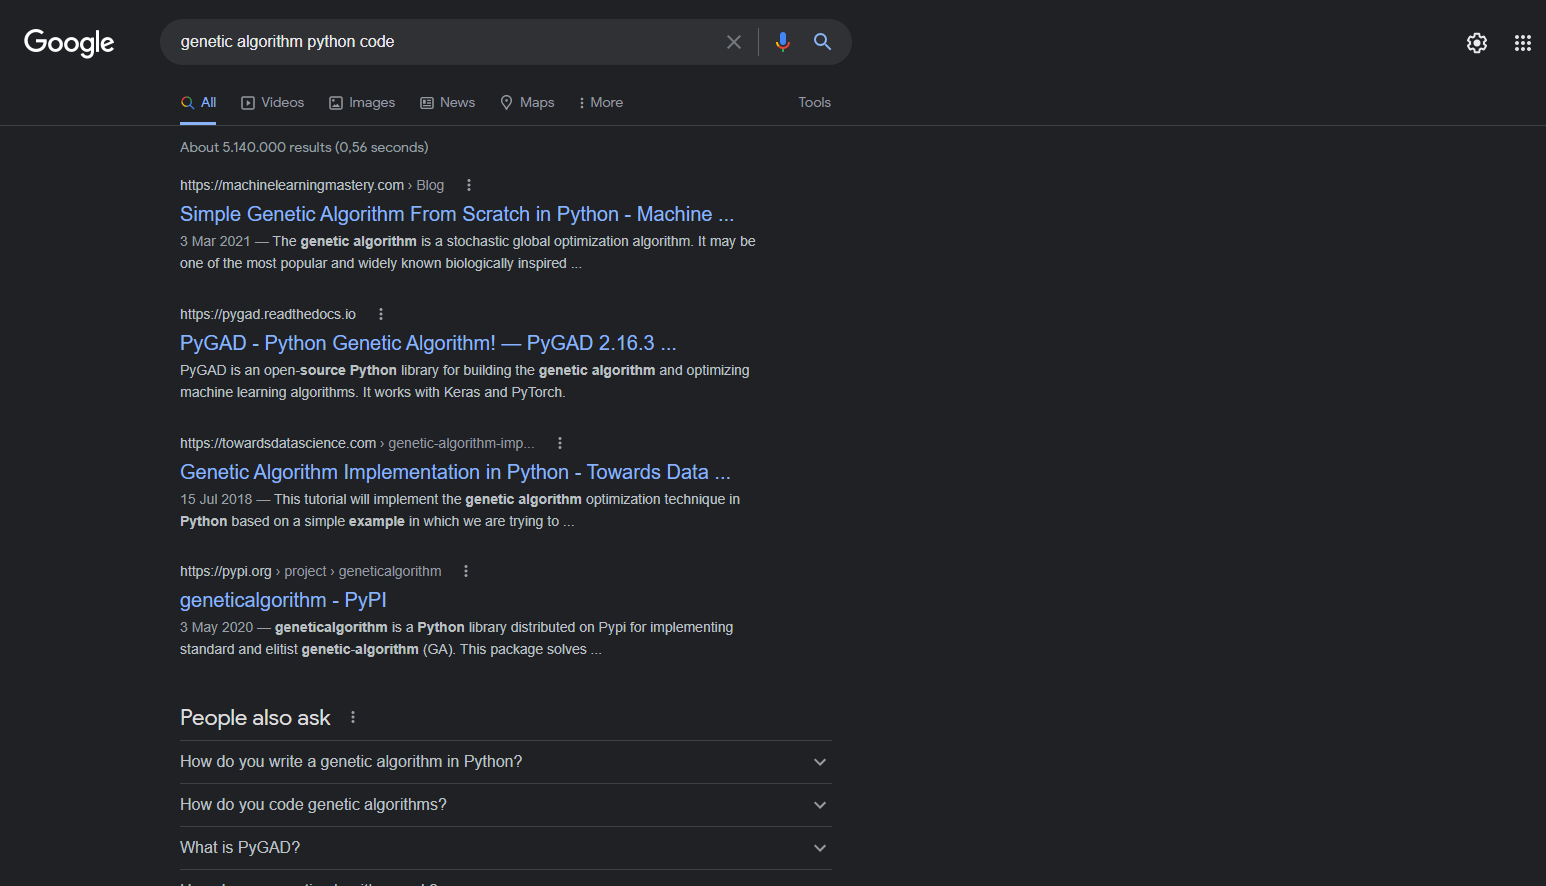Click the Google logo
This screenshot has width=1546, height=886.
(69, 42)
